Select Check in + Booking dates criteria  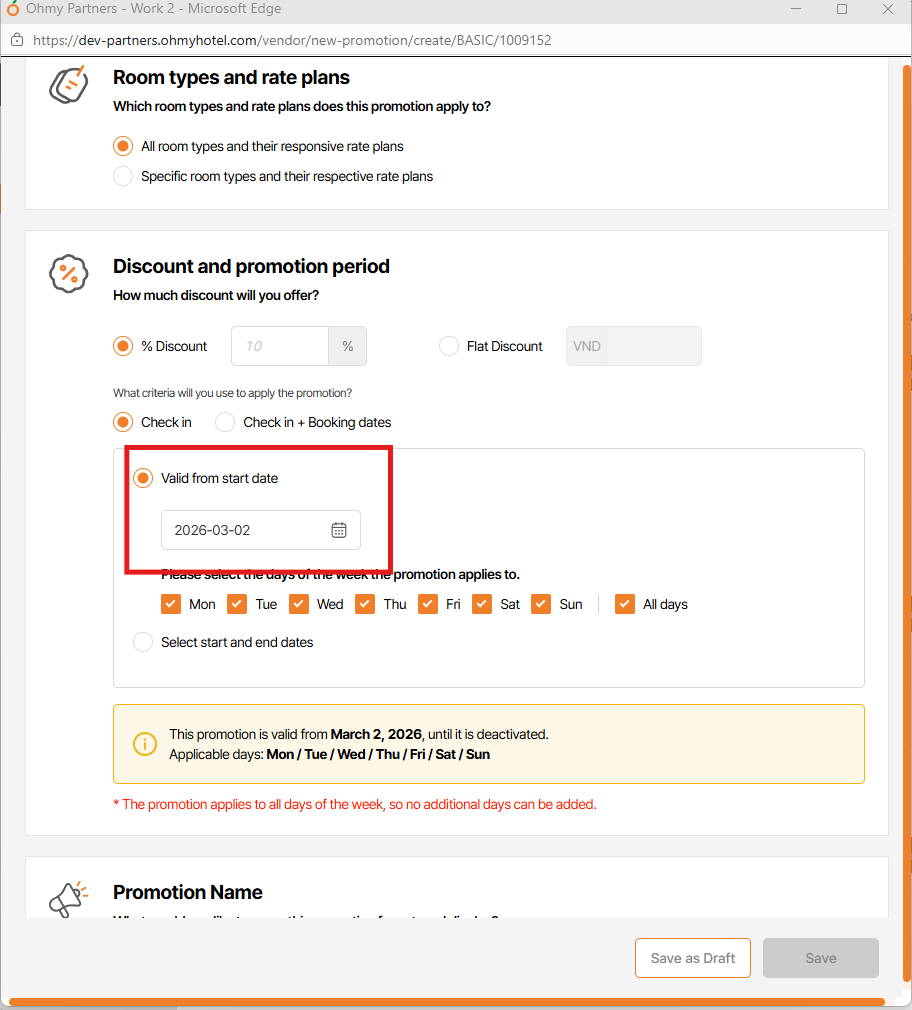click(x=225, y=422)
